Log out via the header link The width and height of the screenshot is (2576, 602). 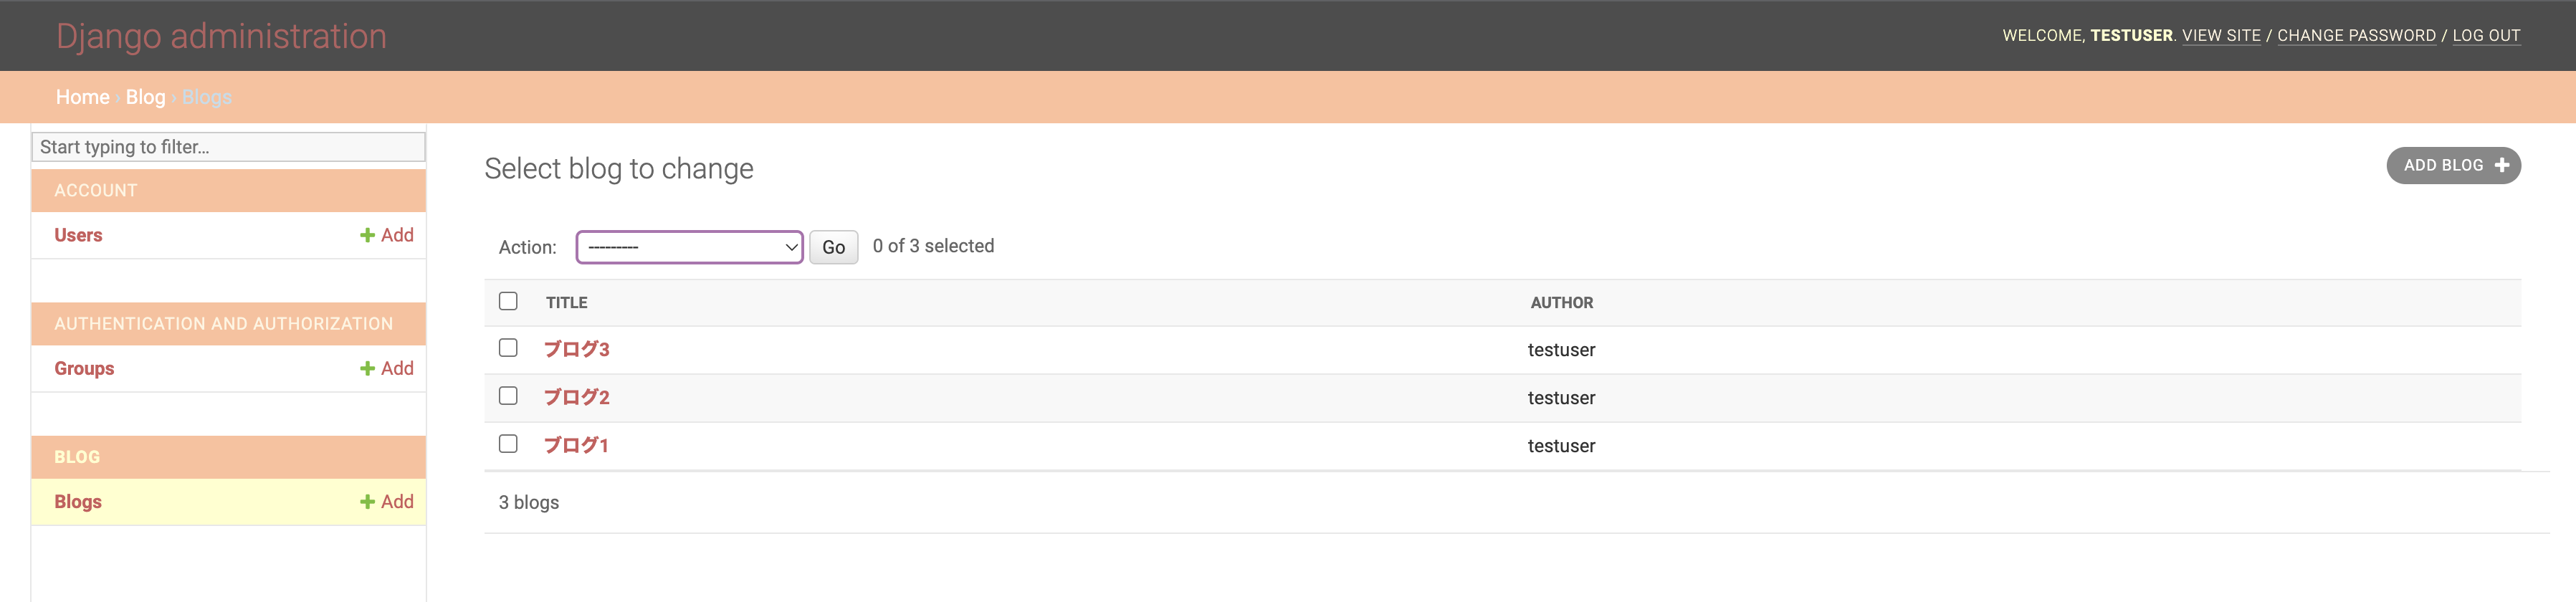click(x=2485, y=36)
